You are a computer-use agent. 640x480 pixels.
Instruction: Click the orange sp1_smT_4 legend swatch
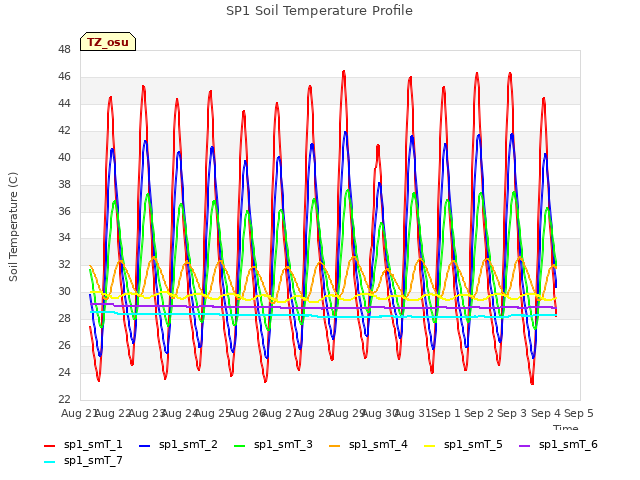(x=334, y=446)
